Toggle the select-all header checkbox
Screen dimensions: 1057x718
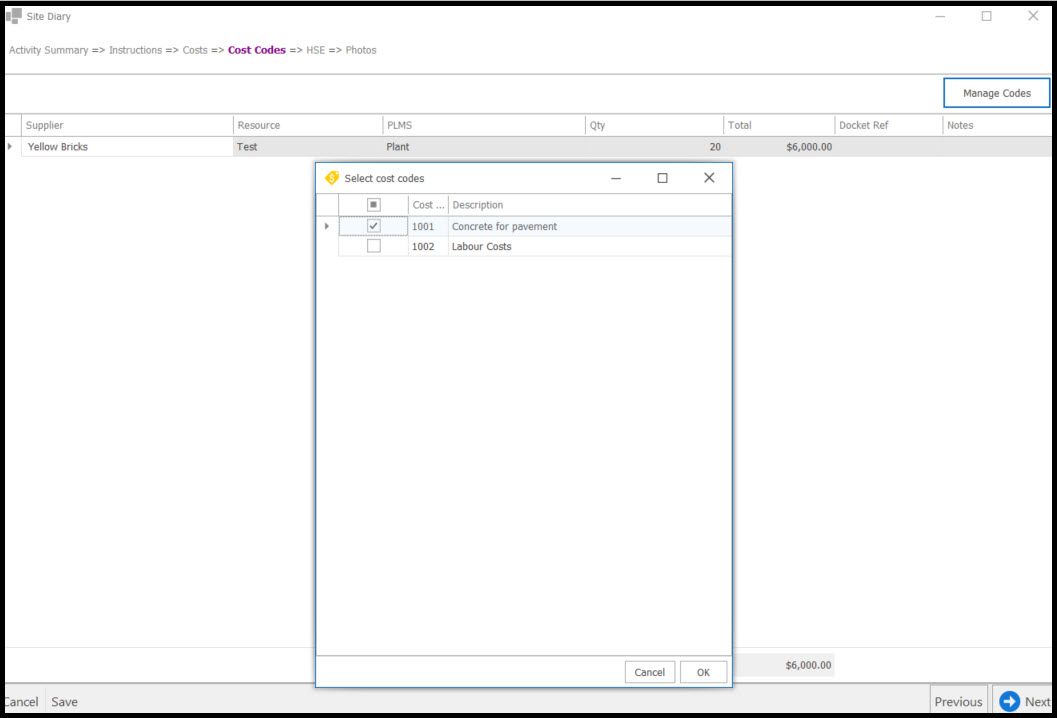(373, 205)
